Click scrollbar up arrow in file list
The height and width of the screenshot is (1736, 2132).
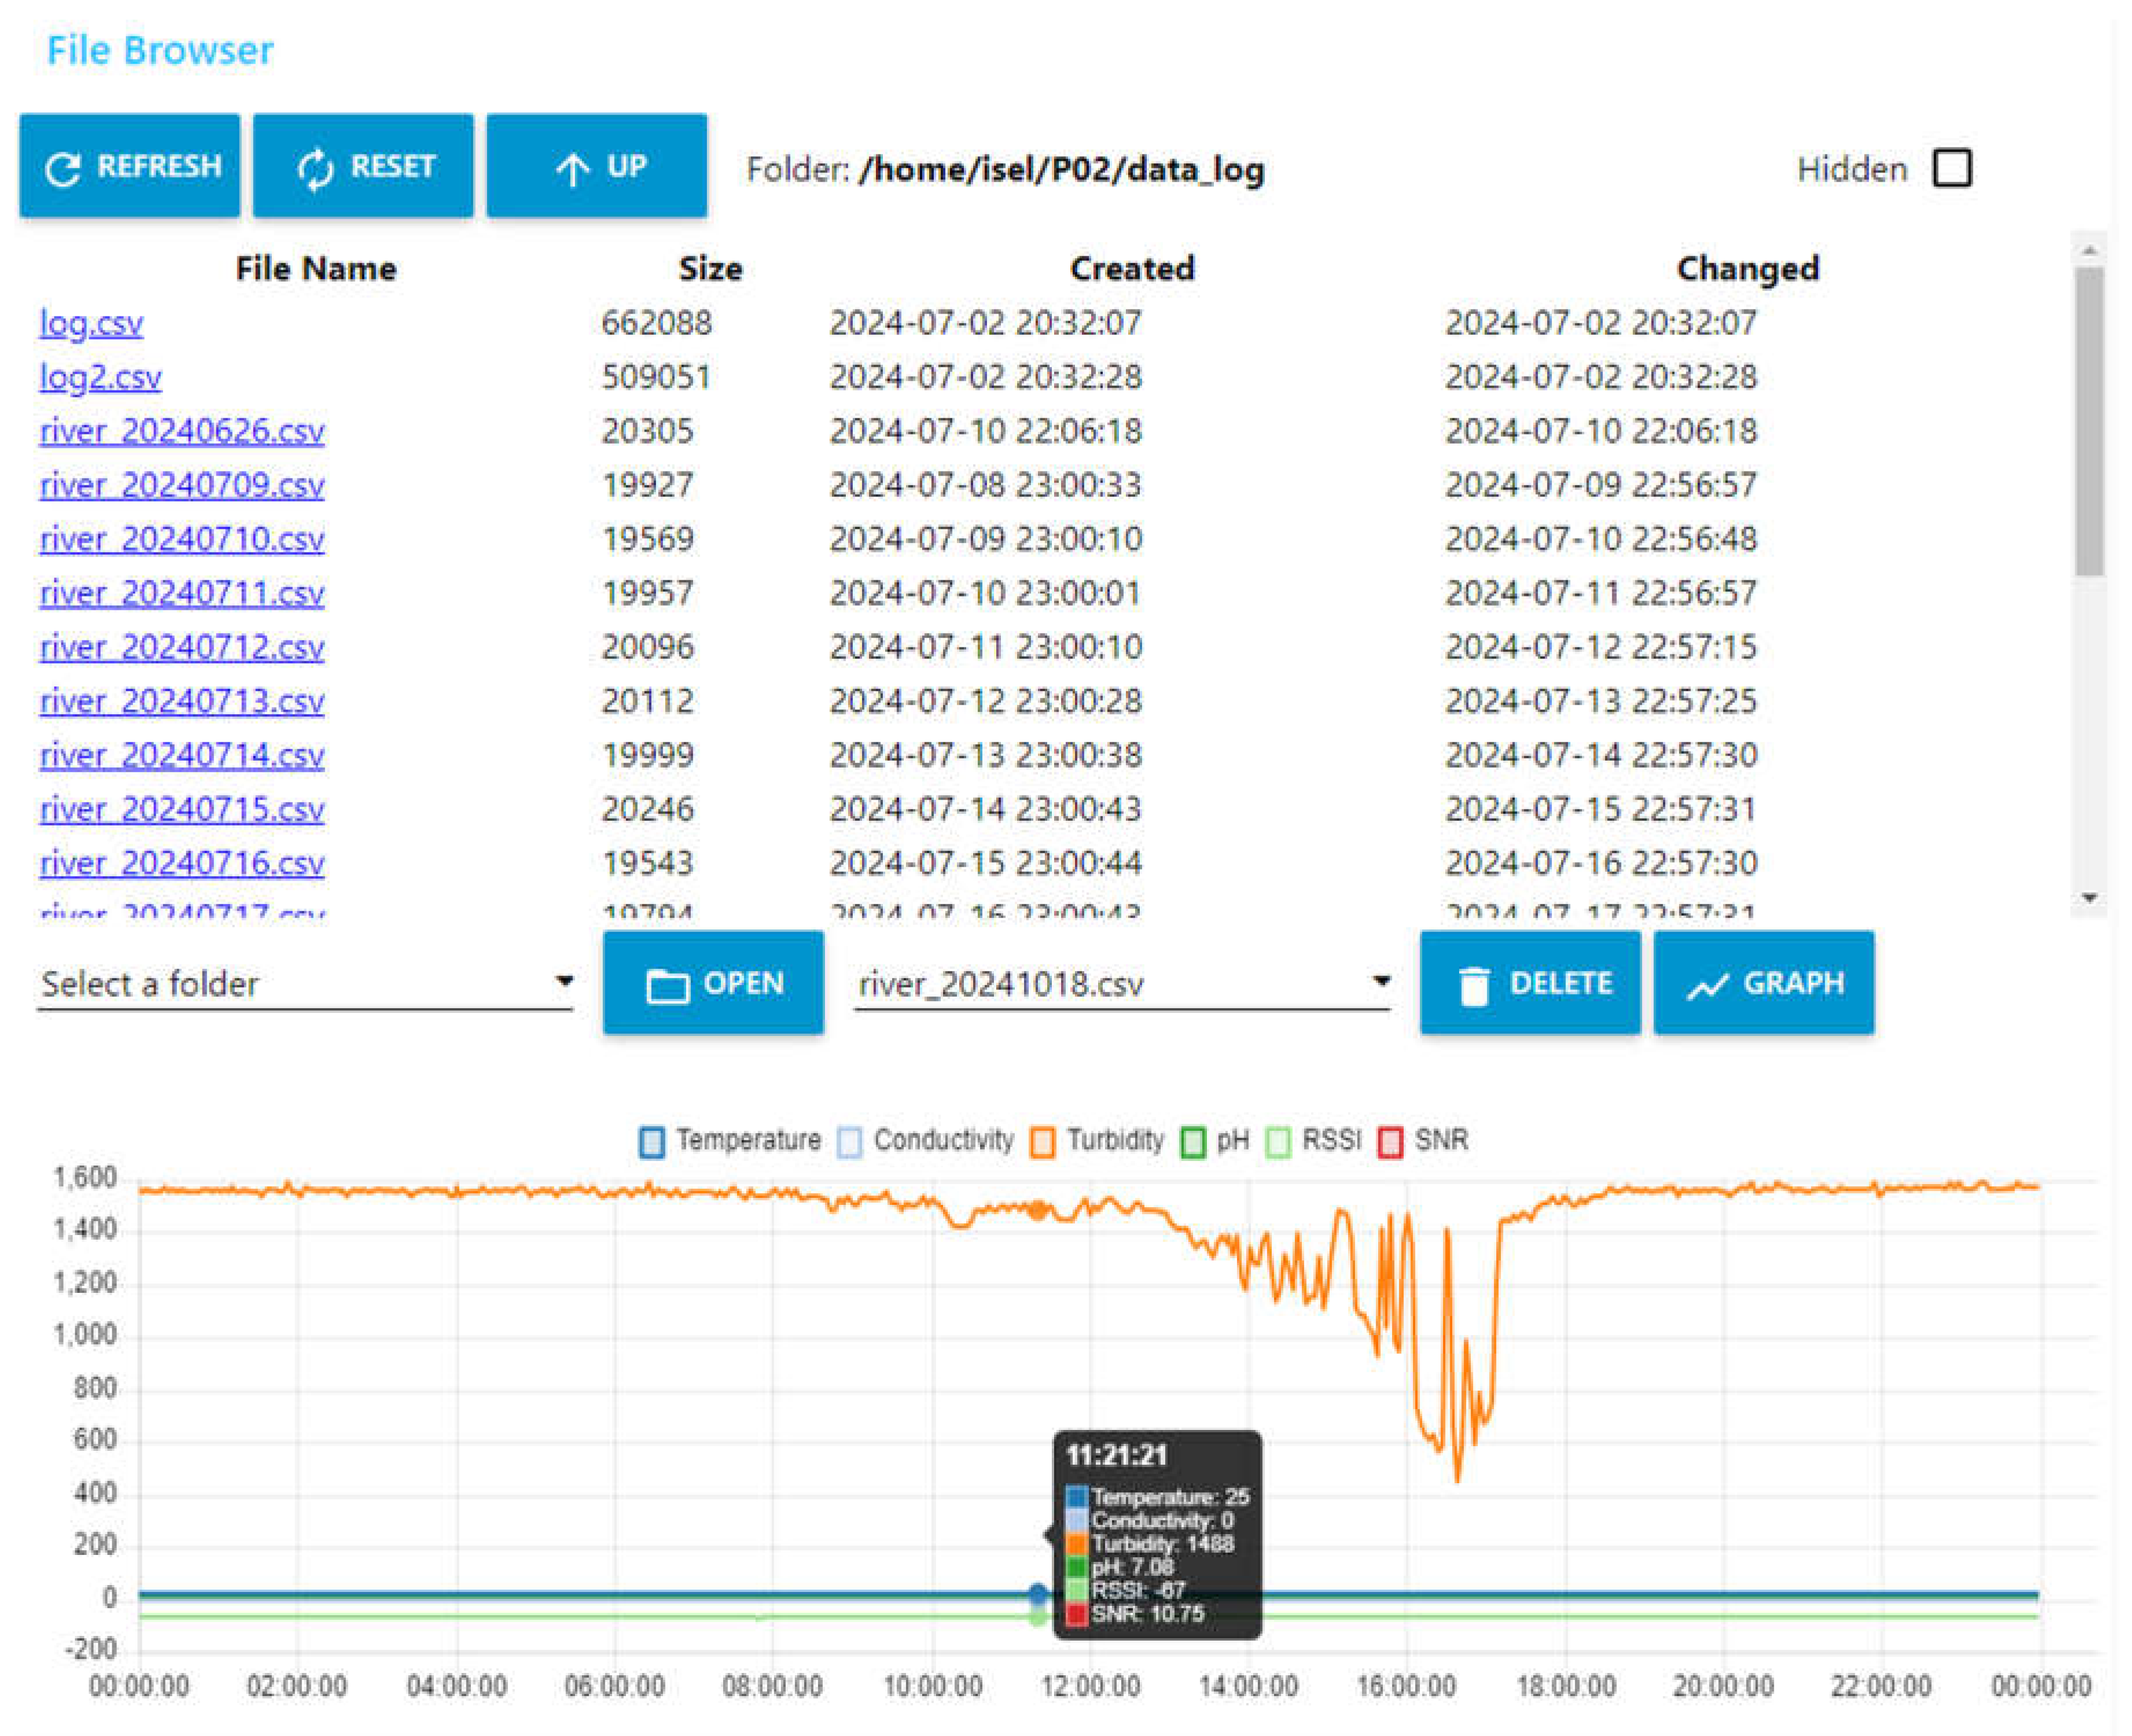pos(2089,249)
